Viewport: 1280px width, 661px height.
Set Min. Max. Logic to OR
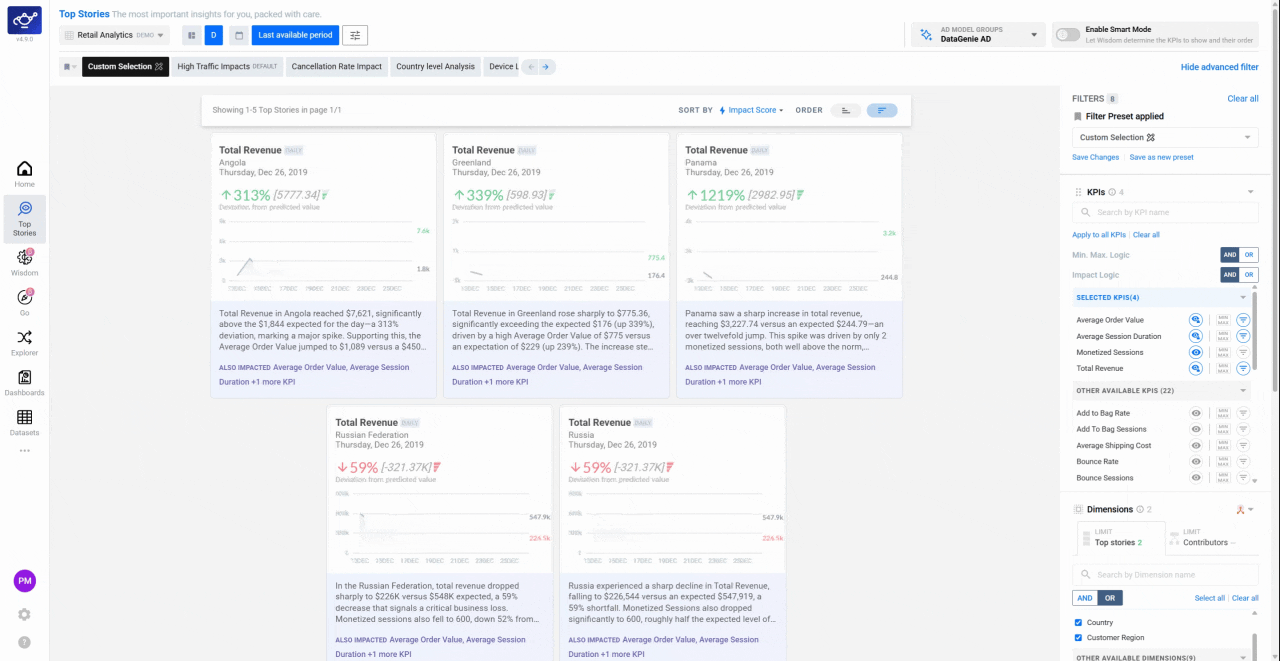pos(1249,255)
